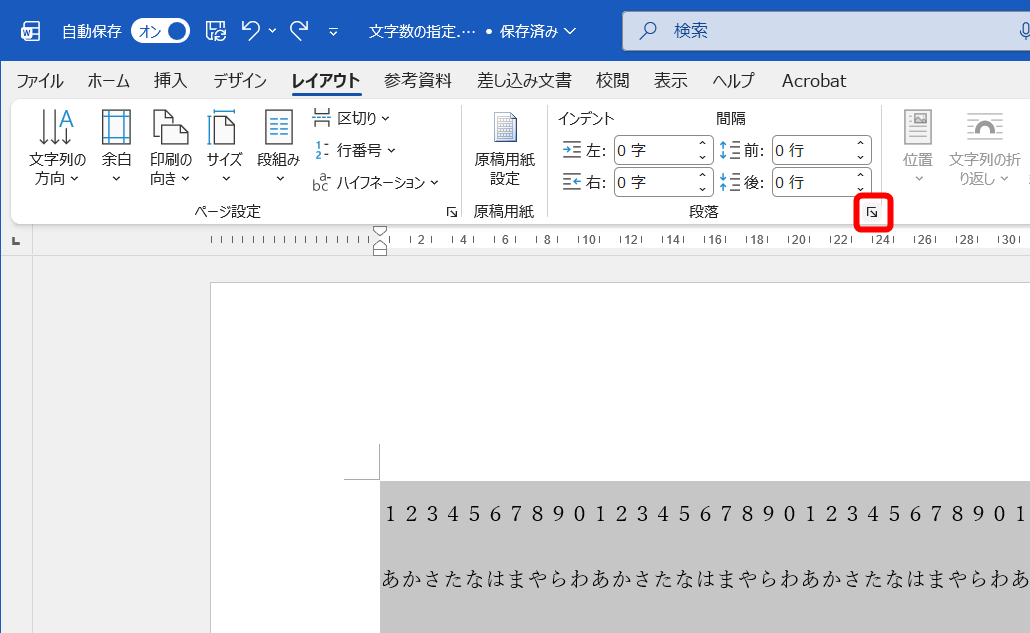Click 原稿用紙設定 manuscript paper button
Viewport: 1030px width, 633px height.
tap(504, 148)
